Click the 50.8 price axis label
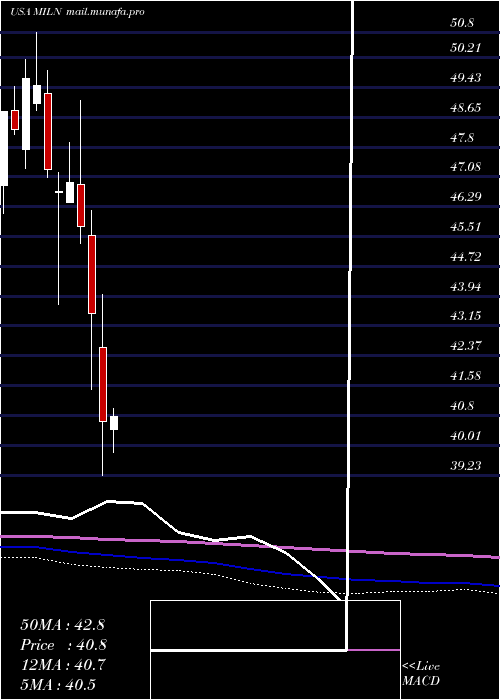 tap(462, 23)
